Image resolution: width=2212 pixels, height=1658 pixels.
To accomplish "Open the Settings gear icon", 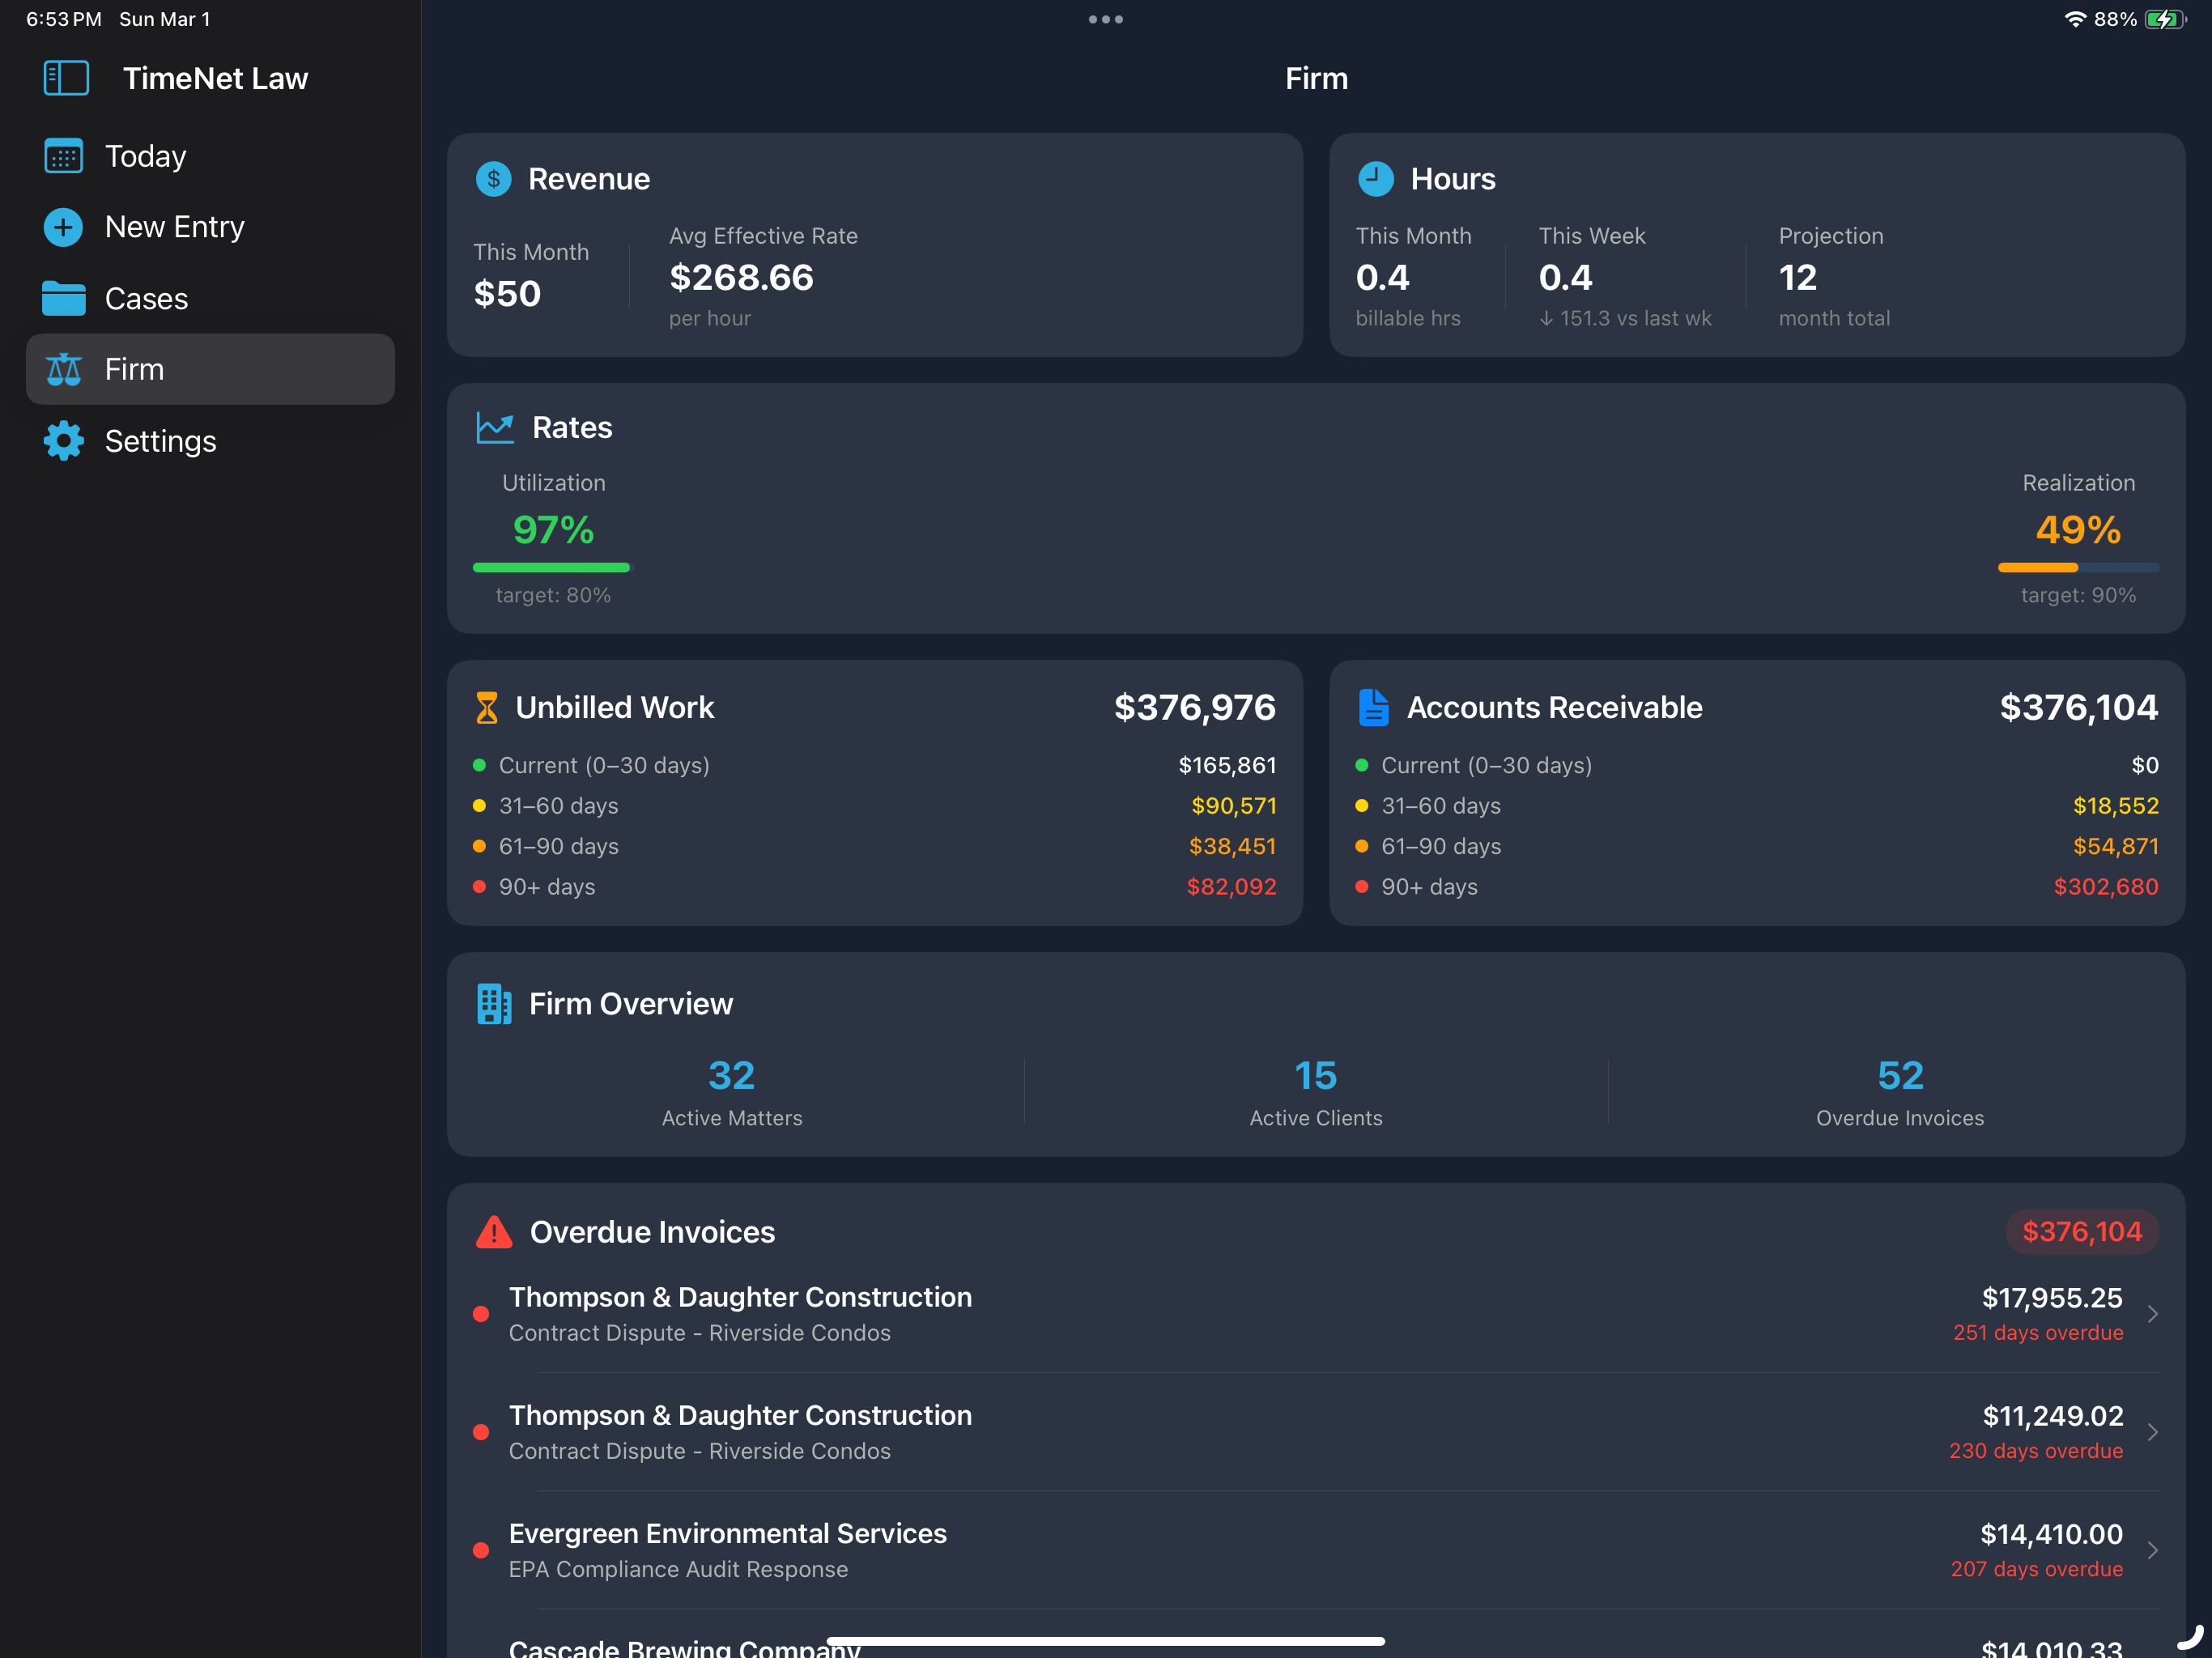I will tap(63, 441).
